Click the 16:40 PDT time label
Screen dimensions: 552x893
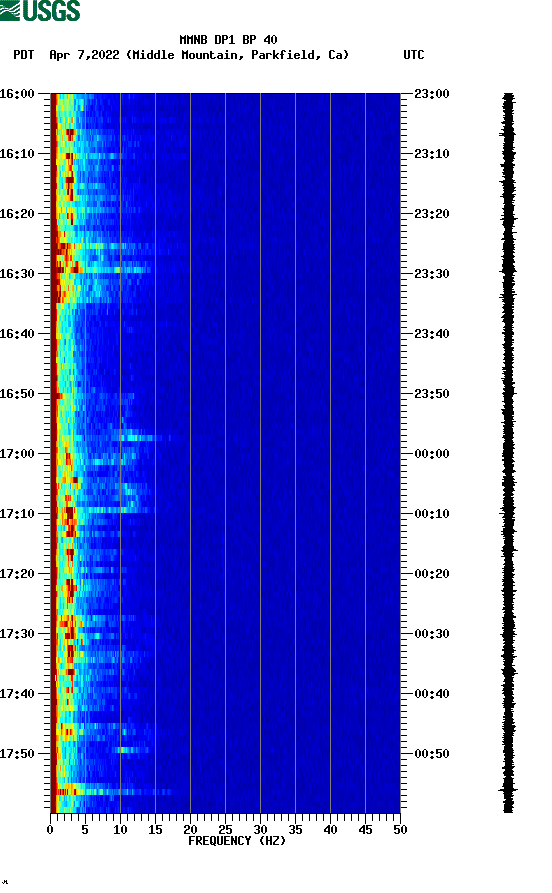(x=17, y=334)
